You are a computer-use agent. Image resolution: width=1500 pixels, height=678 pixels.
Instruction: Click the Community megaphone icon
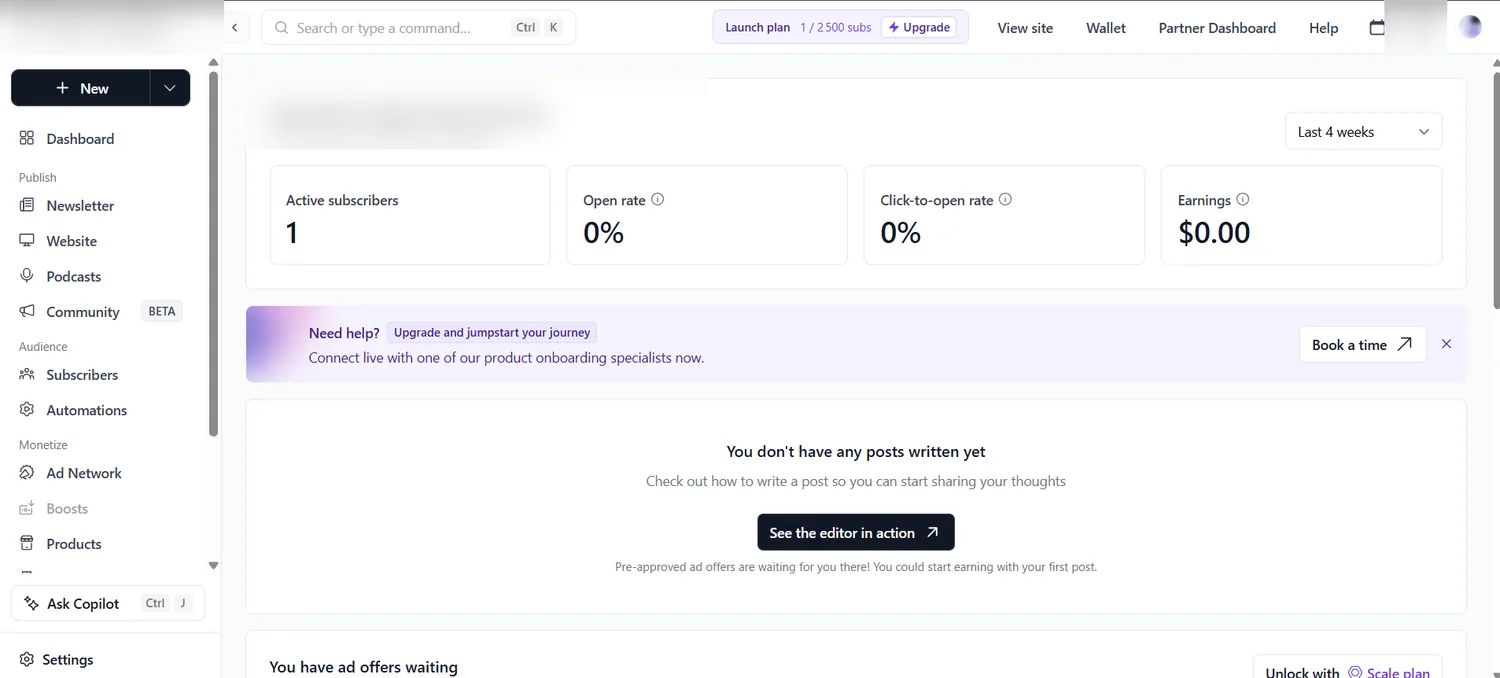27,311
